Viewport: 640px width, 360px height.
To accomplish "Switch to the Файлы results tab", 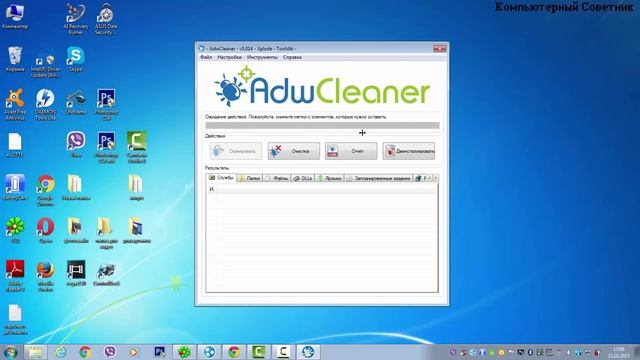I will tap(277, 178).
